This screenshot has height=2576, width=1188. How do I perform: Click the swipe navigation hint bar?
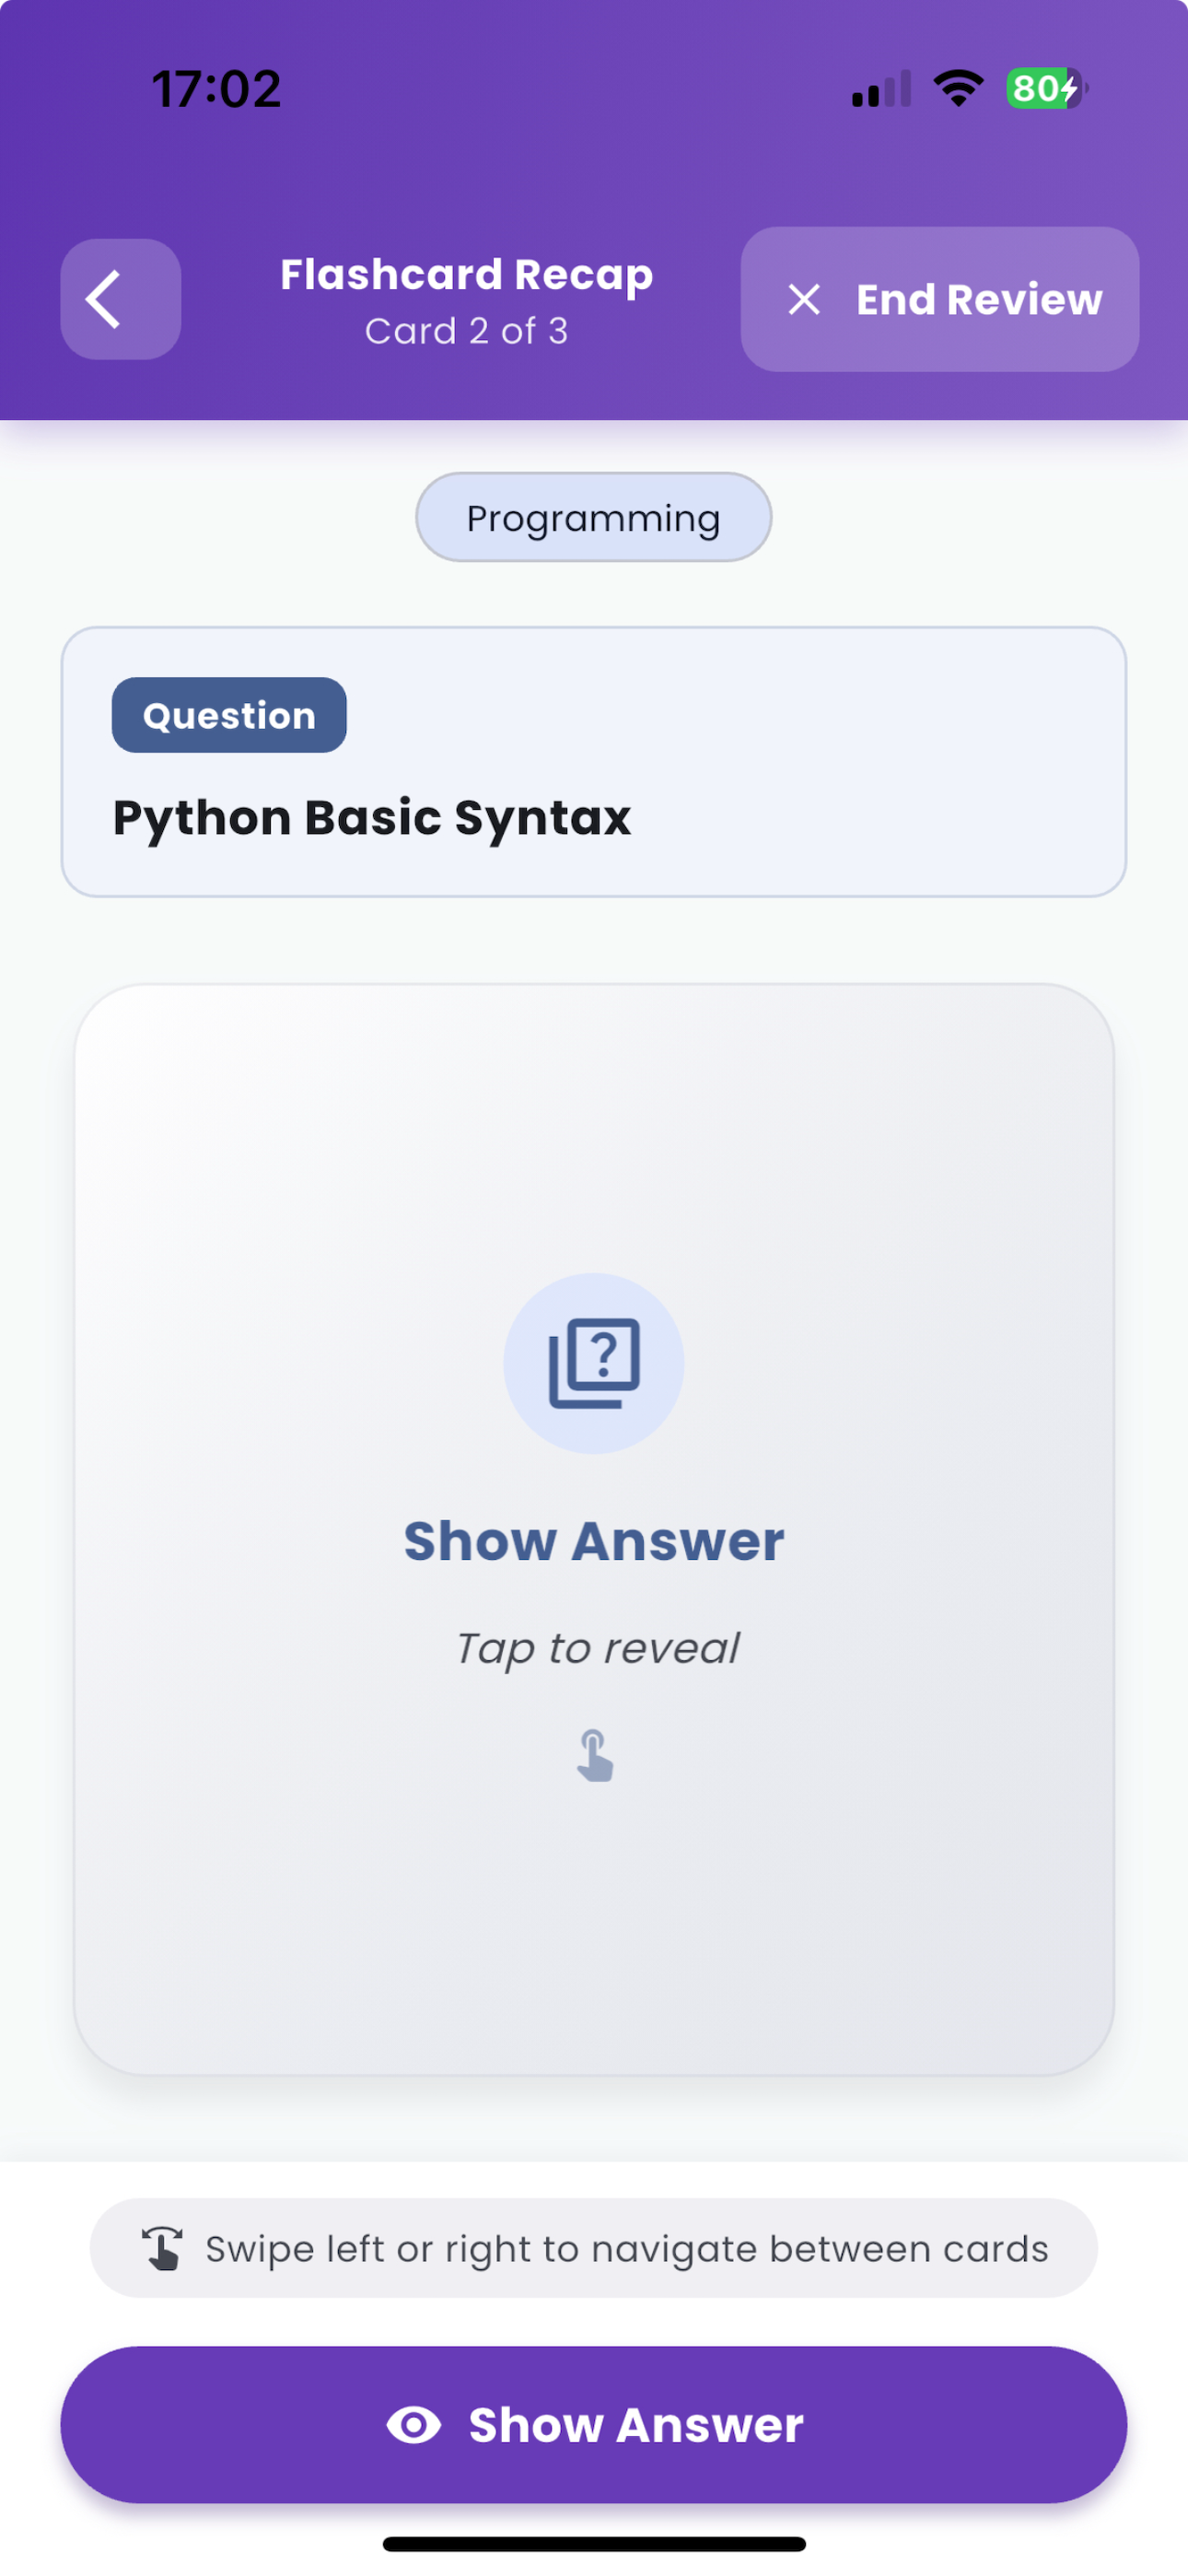pyautogui.click(x=594, y=2247)
